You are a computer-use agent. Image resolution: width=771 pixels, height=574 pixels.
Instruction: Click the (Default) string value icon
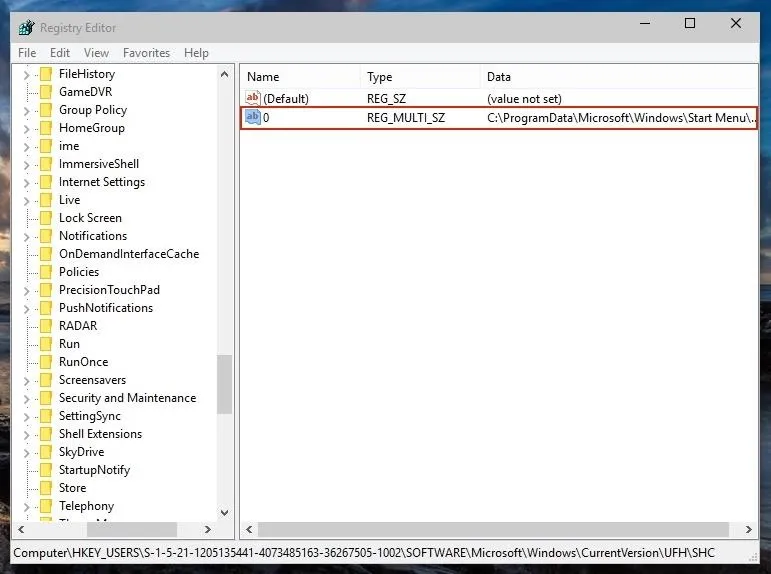(253, 98)
